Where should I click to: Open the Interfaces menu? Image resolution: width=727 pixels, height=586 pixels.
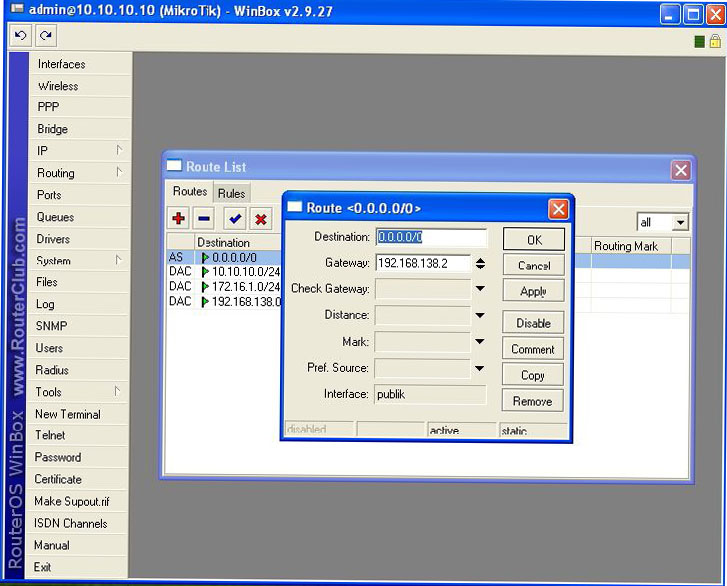click(79, 64)
